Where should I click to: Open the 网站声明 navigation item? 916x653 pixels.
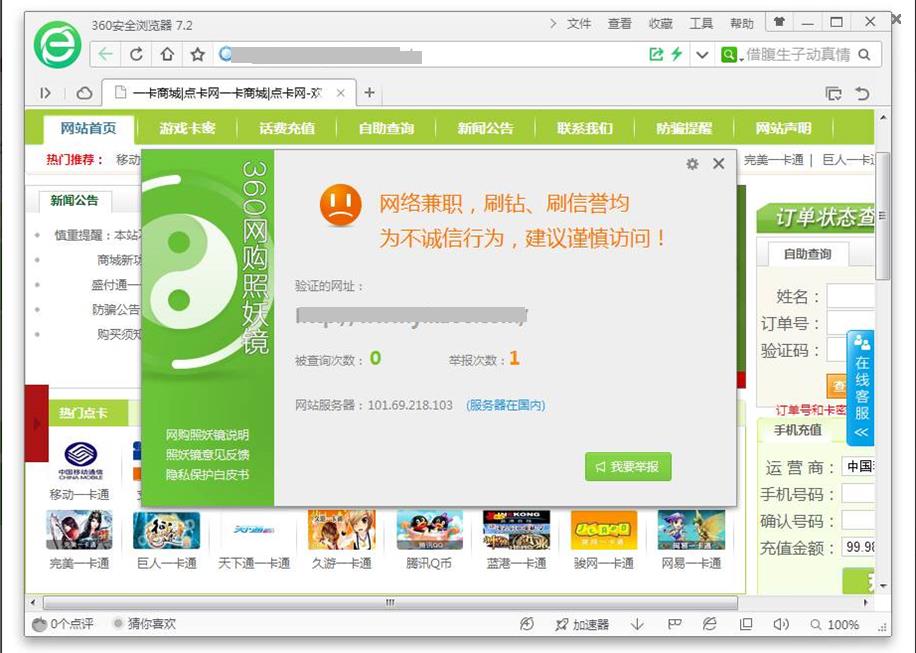(783, 128)
